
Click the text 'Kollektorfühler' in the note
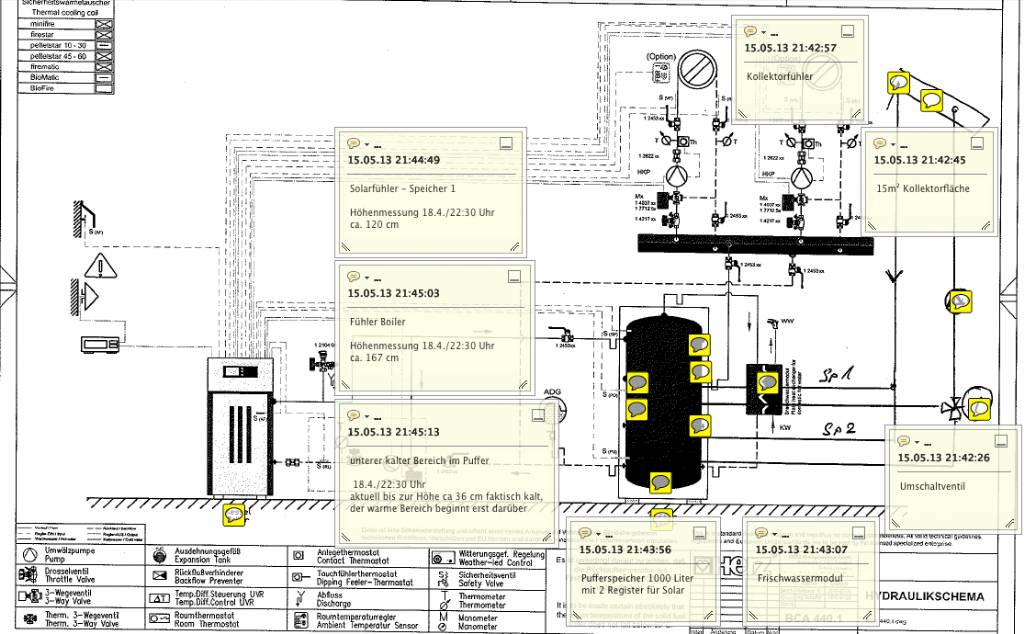click(779, 76)
